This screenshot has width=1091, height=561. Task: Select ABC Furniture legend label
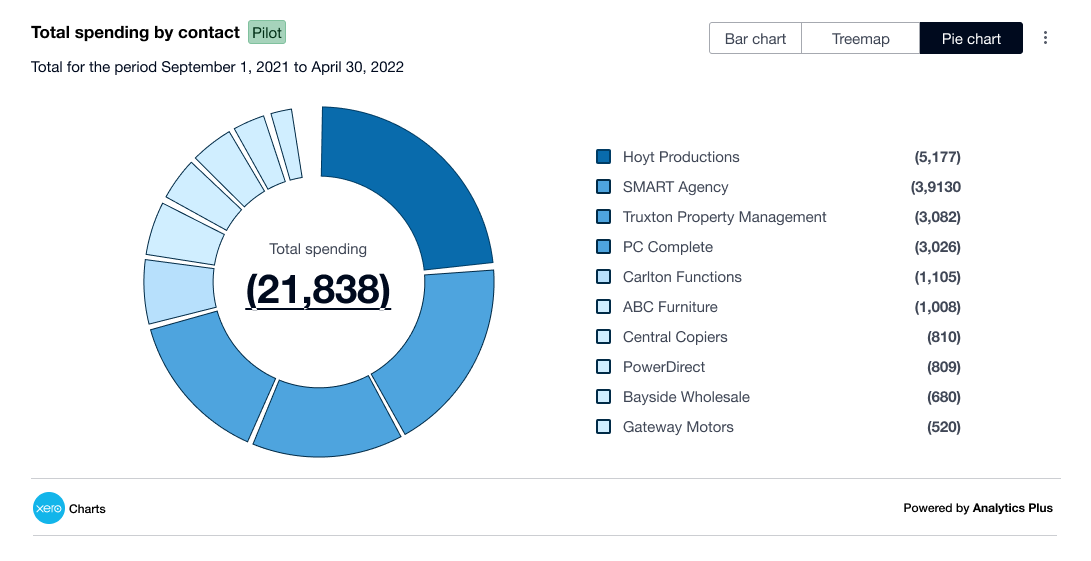click(670, 307)
